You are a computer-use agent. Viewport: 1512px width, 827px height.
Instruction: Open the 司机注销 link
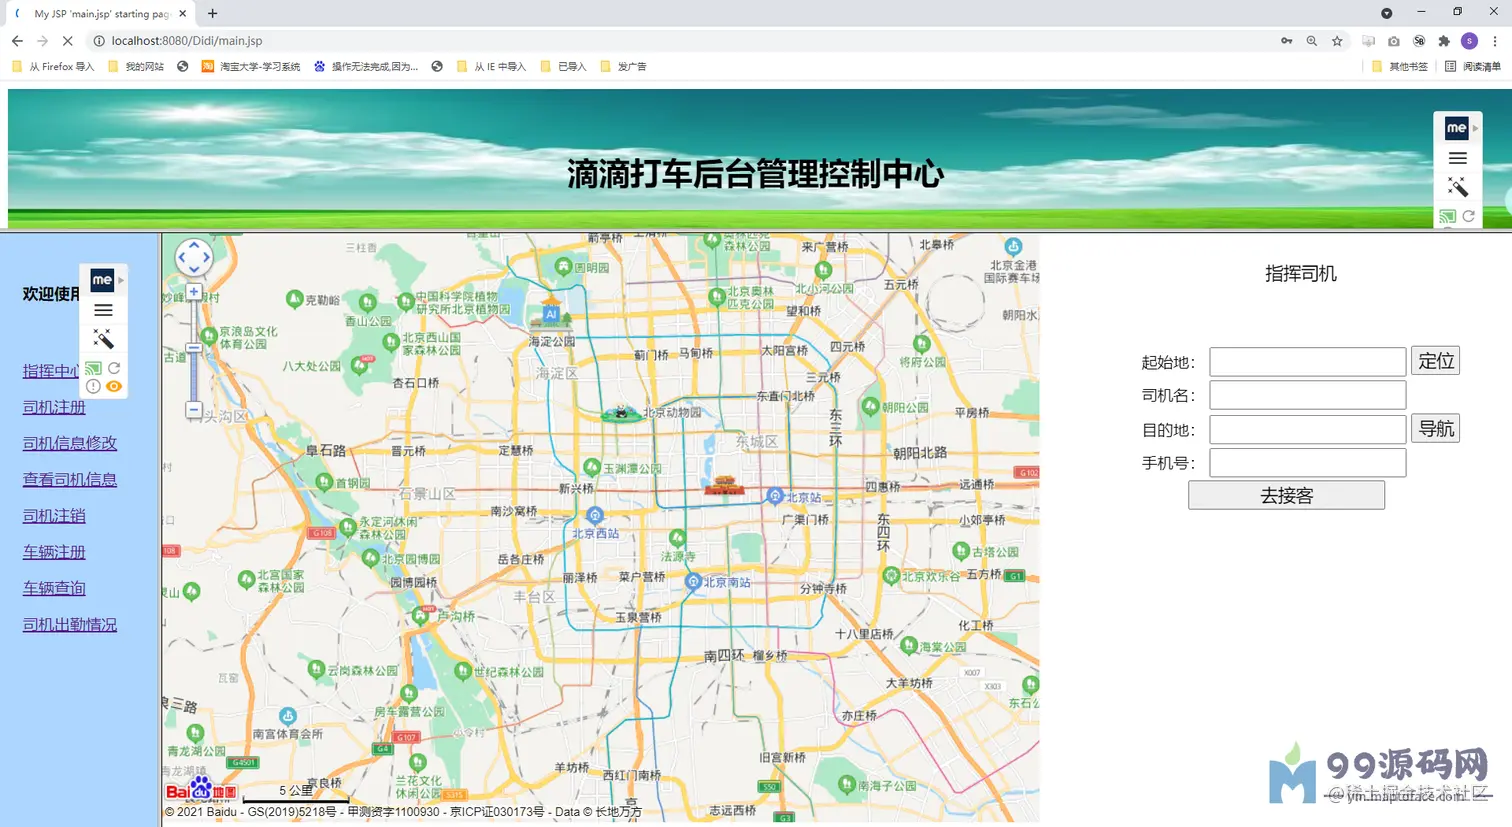coord(54,516)
